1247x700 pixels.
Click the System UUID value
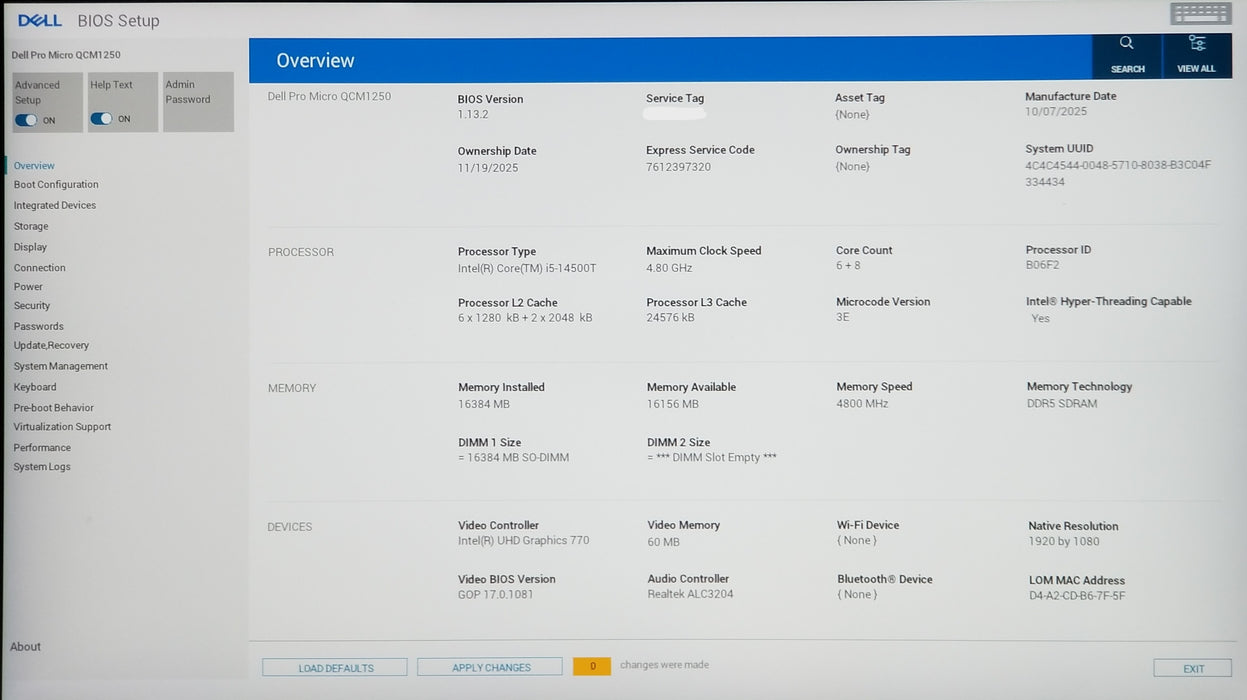[x=1118, y=174]
